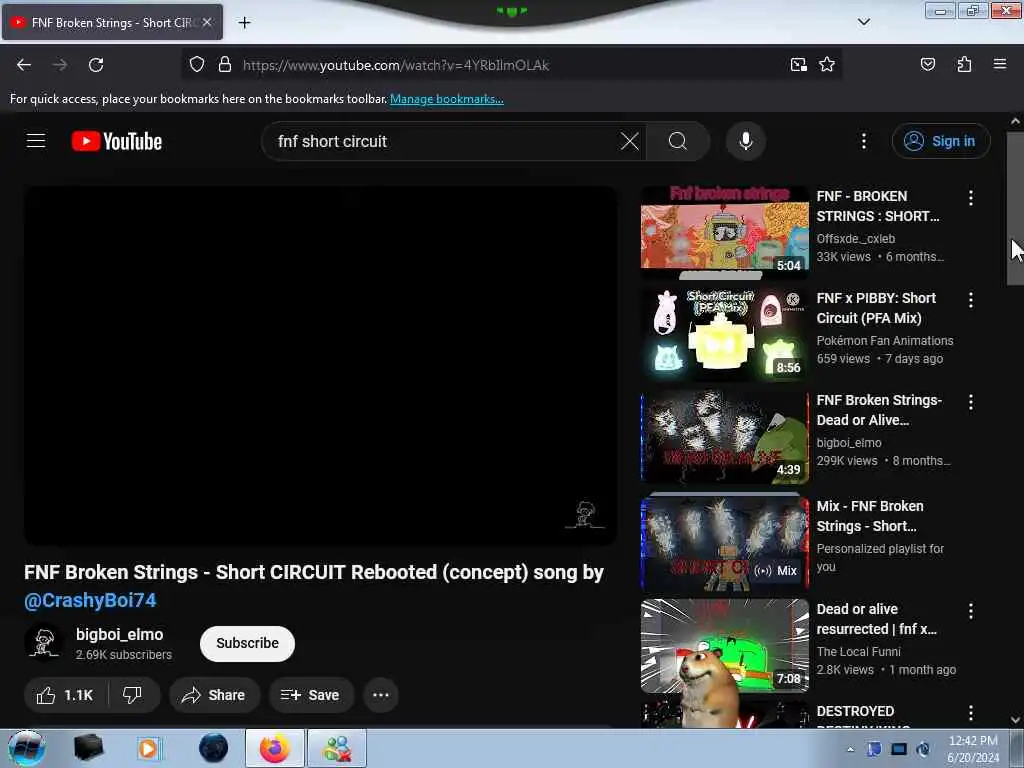Screen dimensions: 1024x768
Task: Open the list all tabs chevron
Action: [863, 22]
